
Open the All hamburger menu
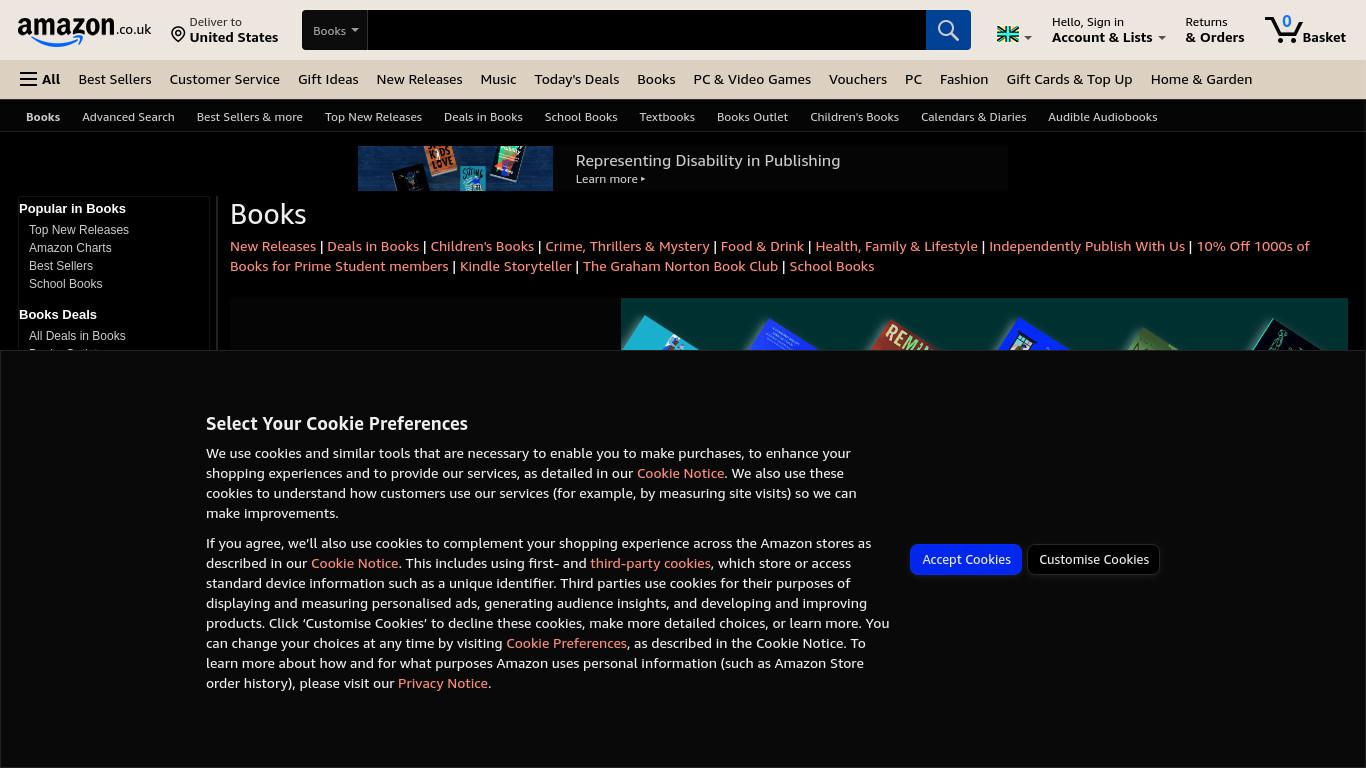click(40, 79)
